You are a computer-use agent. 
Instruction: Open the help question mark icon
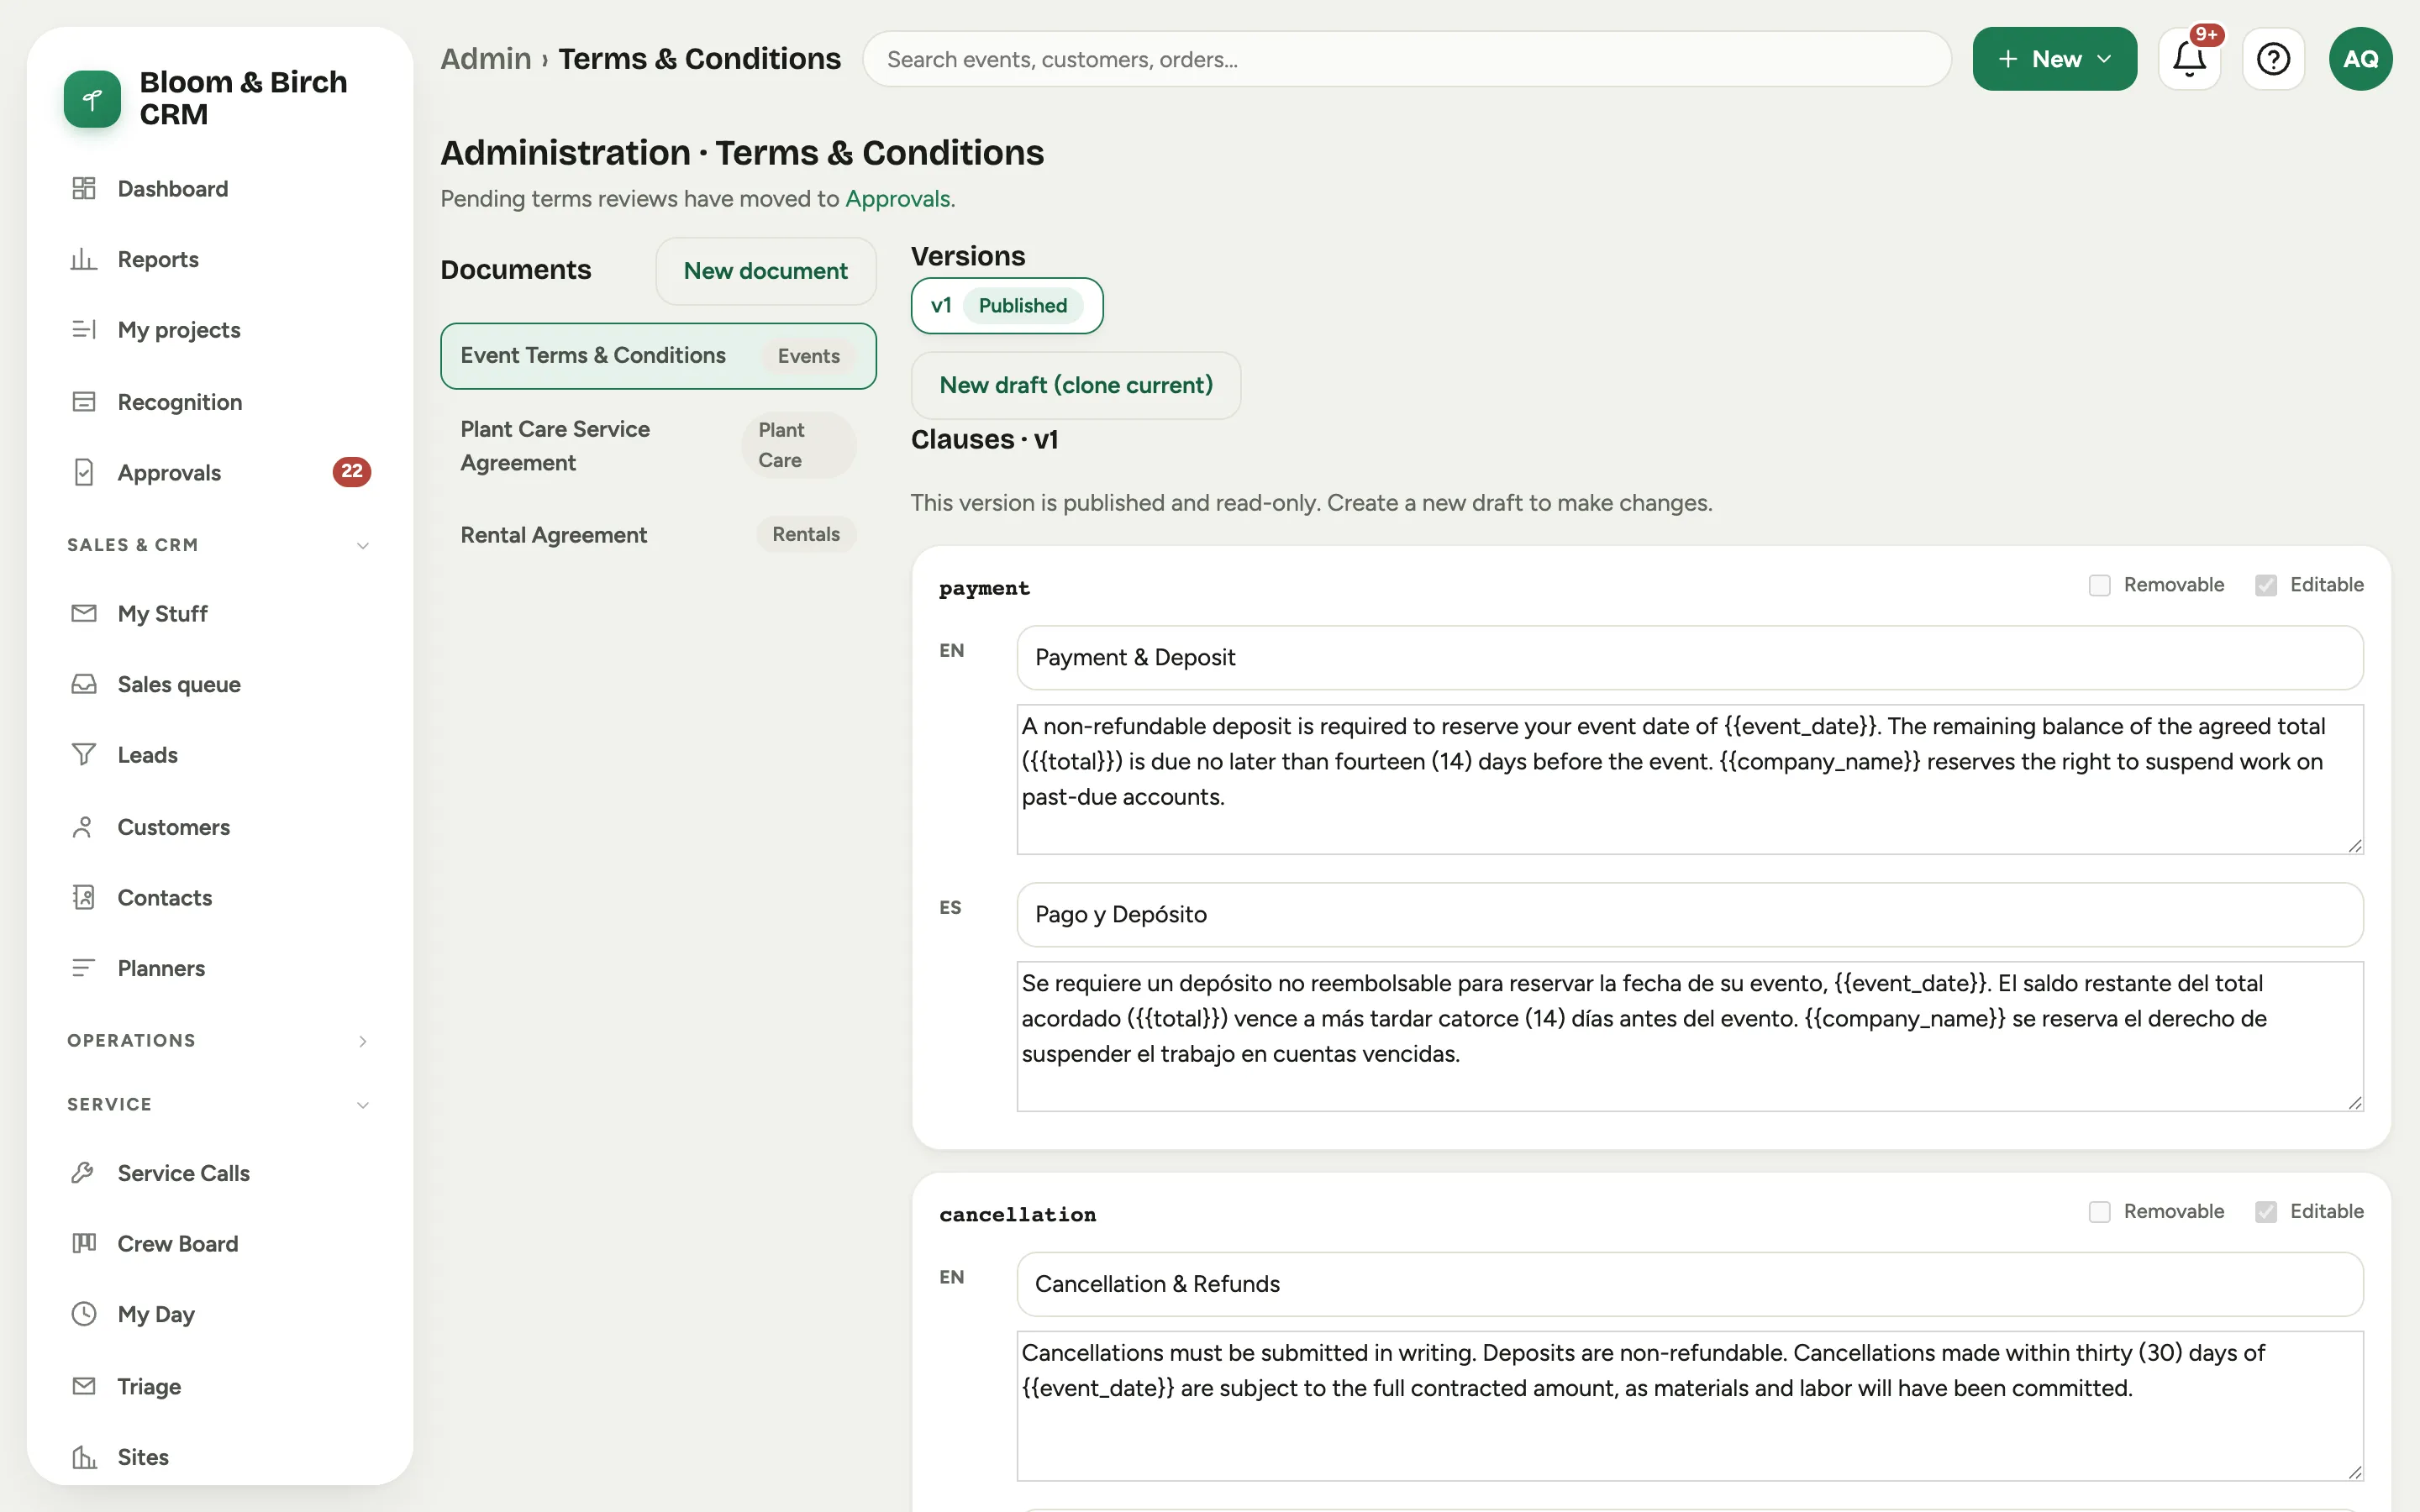(x=2273, y=59)
